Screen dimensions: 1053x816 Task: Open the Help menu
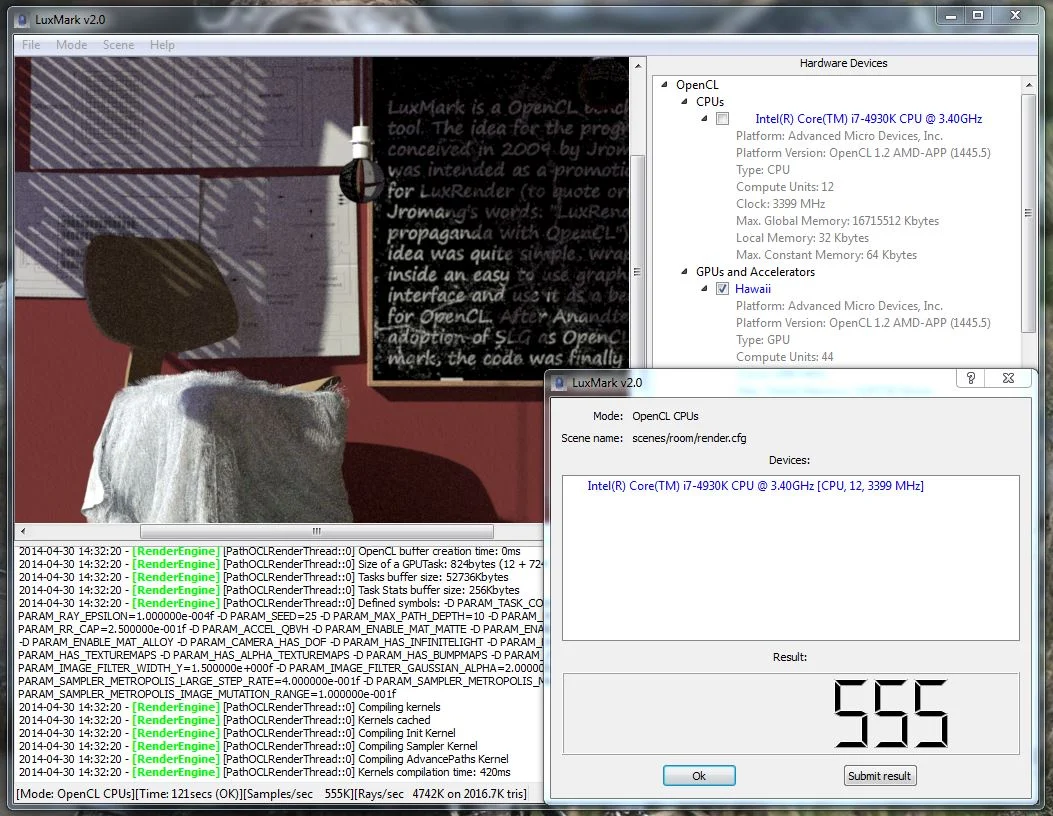pyautogui.click(x=162, y=45)
